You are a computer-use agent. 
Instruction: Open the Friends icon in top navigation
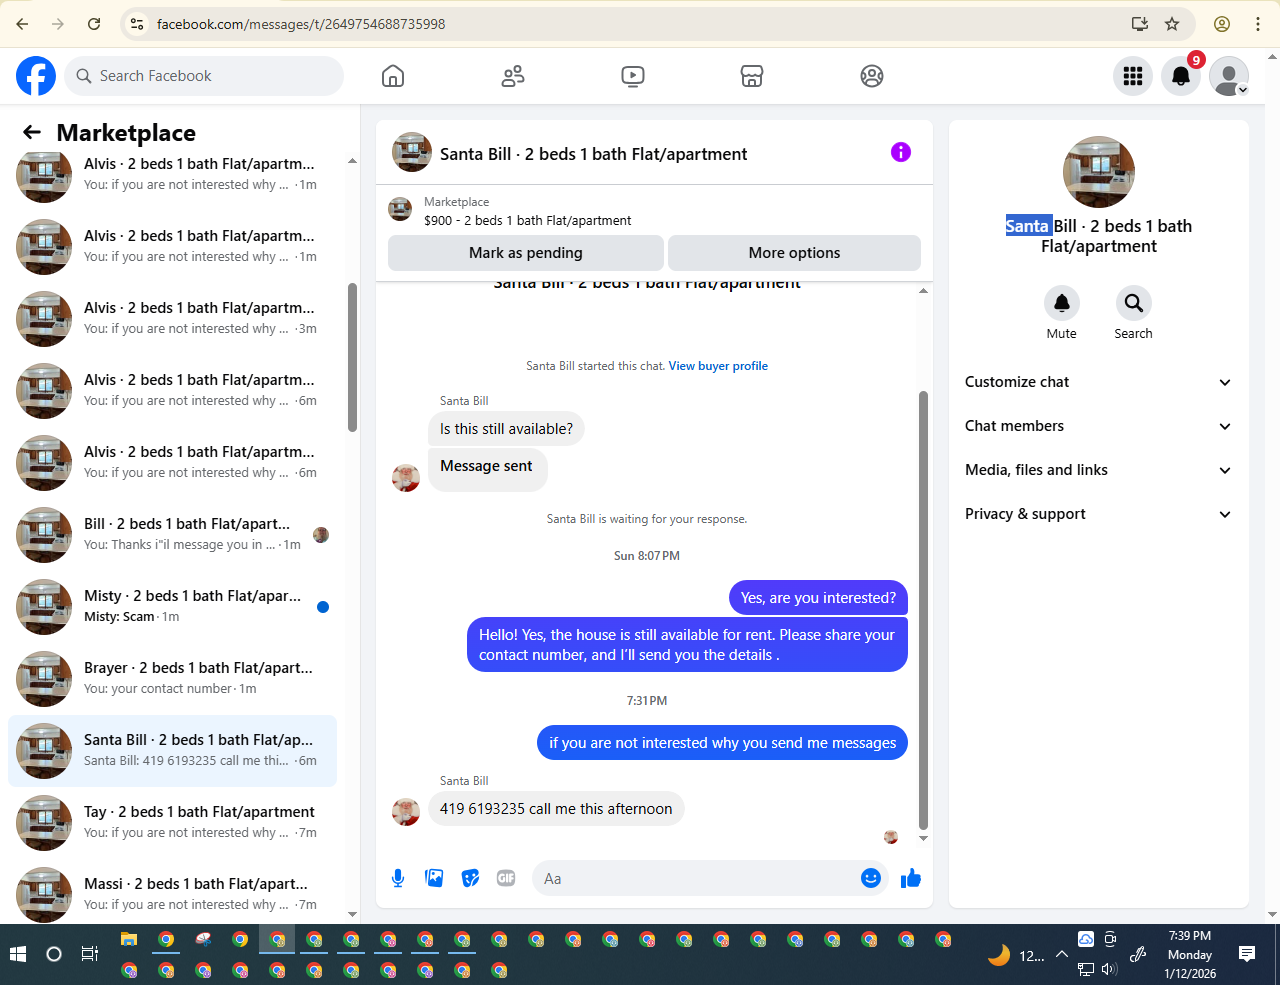pos(513,76)
